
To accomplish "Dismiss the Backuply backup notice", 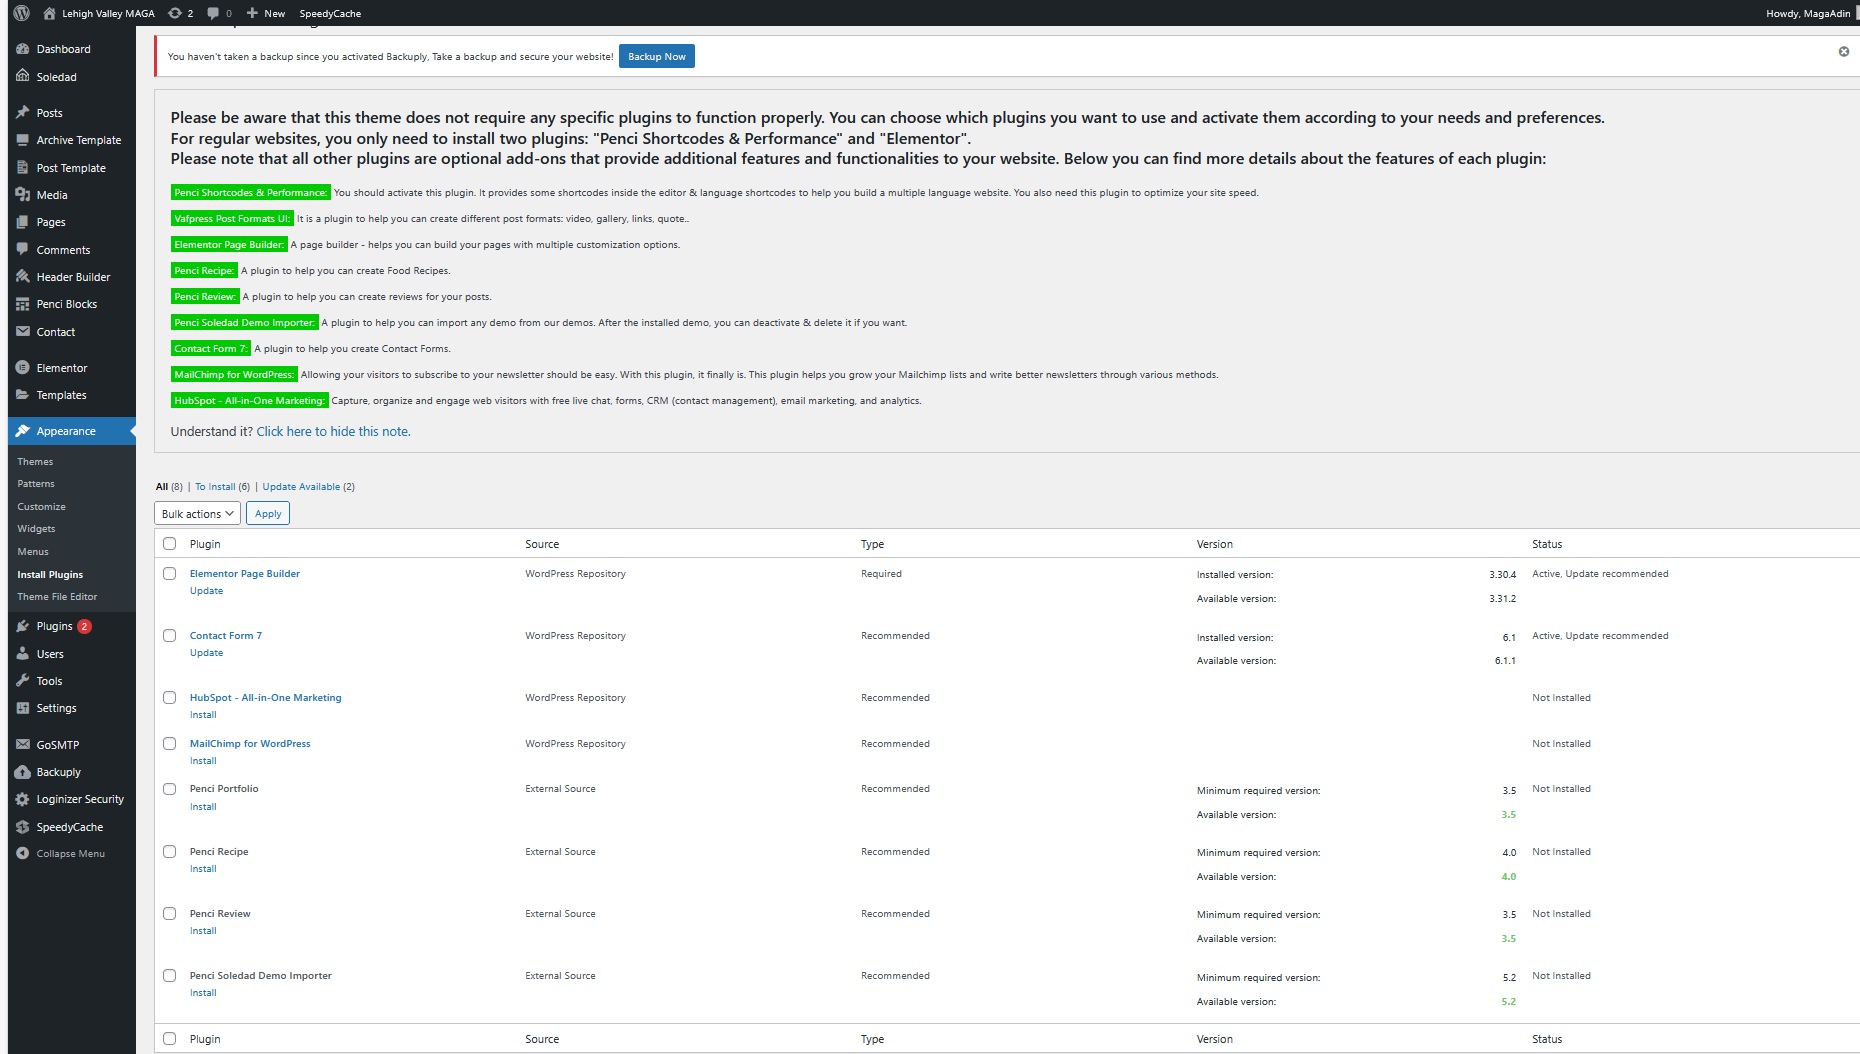I will pos(1843,51).
